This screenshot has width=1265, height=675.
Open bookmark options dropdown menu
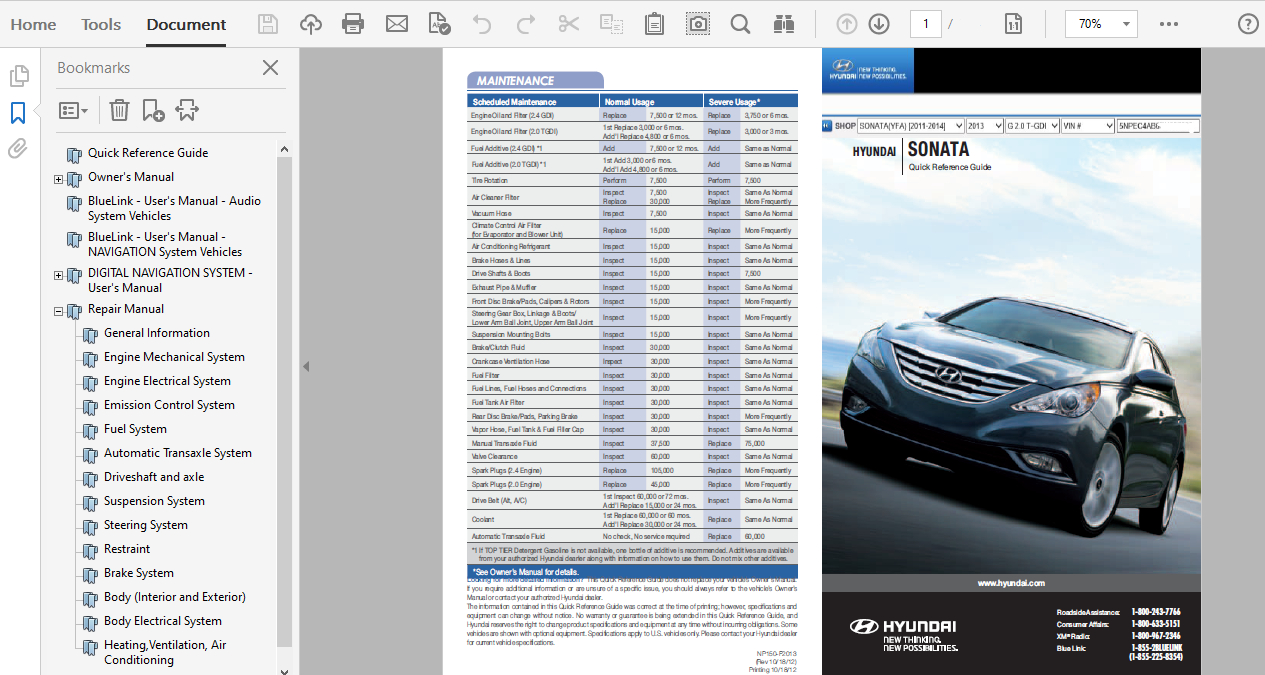click(73, 110)
